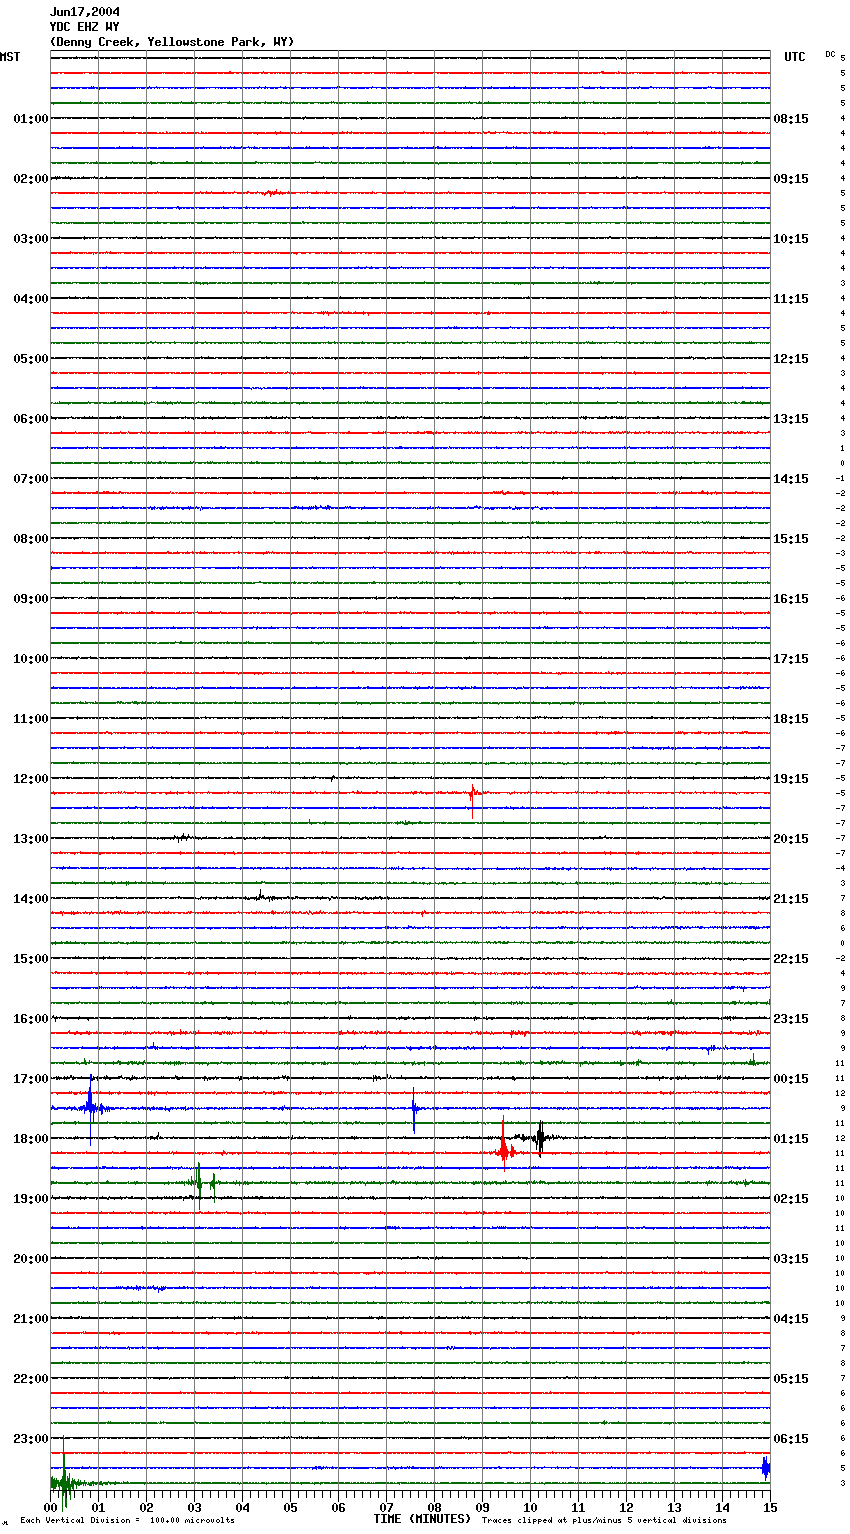The width and height of the screenshot is (850, 1534).
Task: Click the "21:15" UTC time label
Action: (x=791, y=899)
